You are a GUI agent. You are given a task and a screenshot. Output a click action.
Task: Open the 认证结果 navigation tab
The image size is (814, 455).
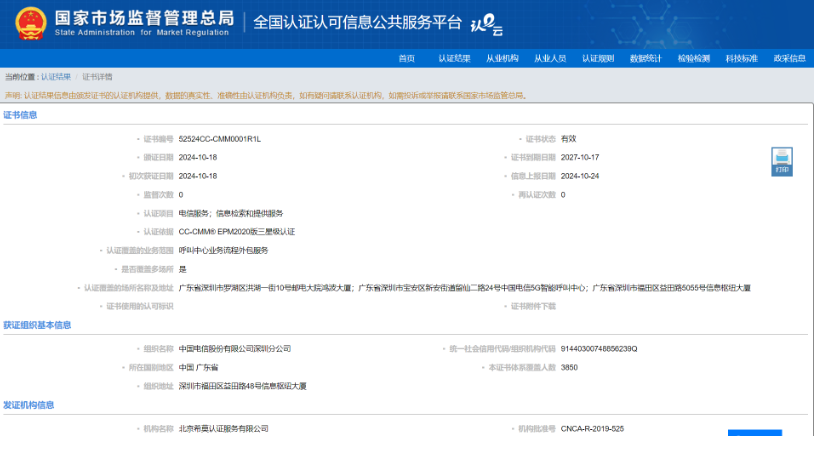pos(454,58)
